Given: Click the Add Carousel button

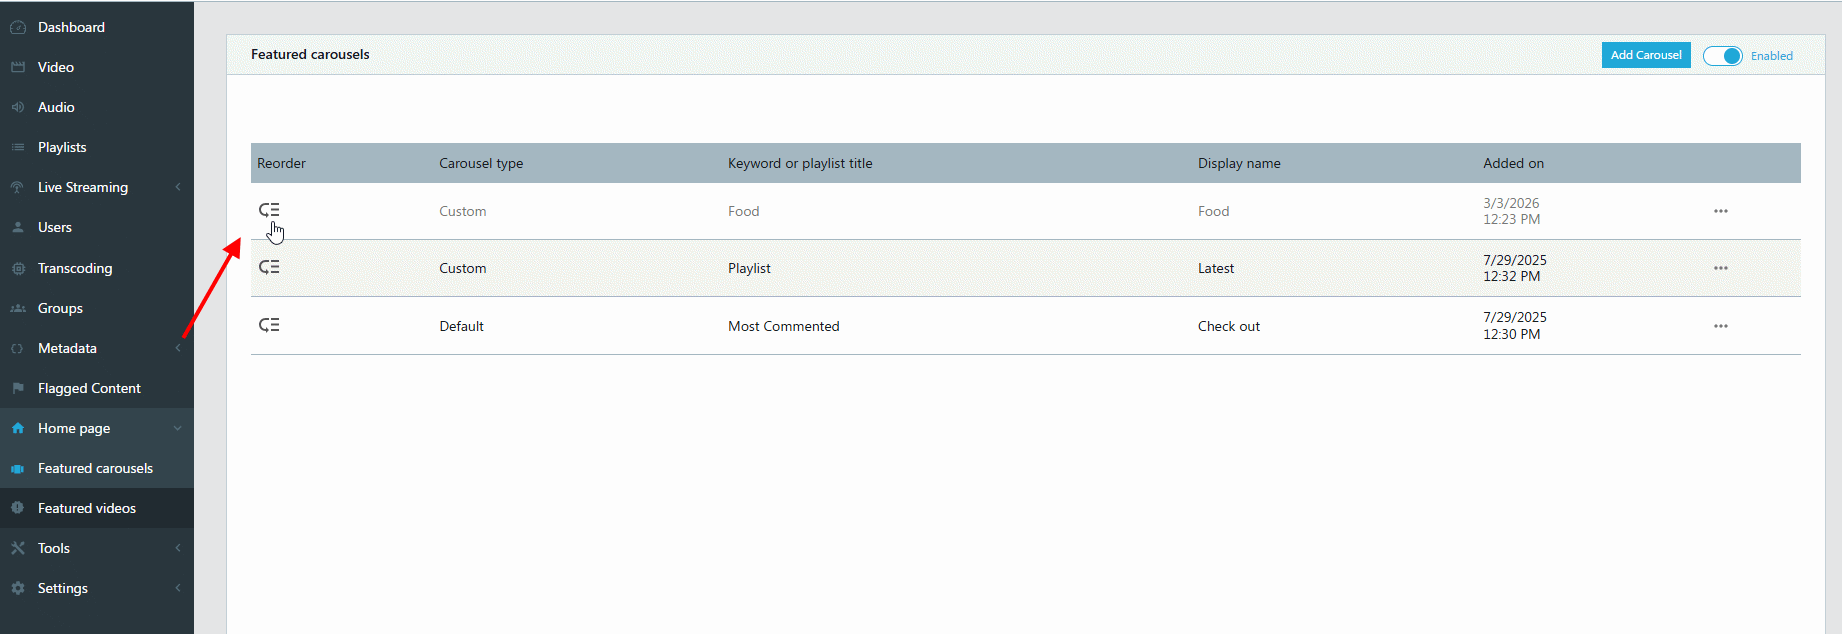Looking at the screenshot, I should point(1646,55).
